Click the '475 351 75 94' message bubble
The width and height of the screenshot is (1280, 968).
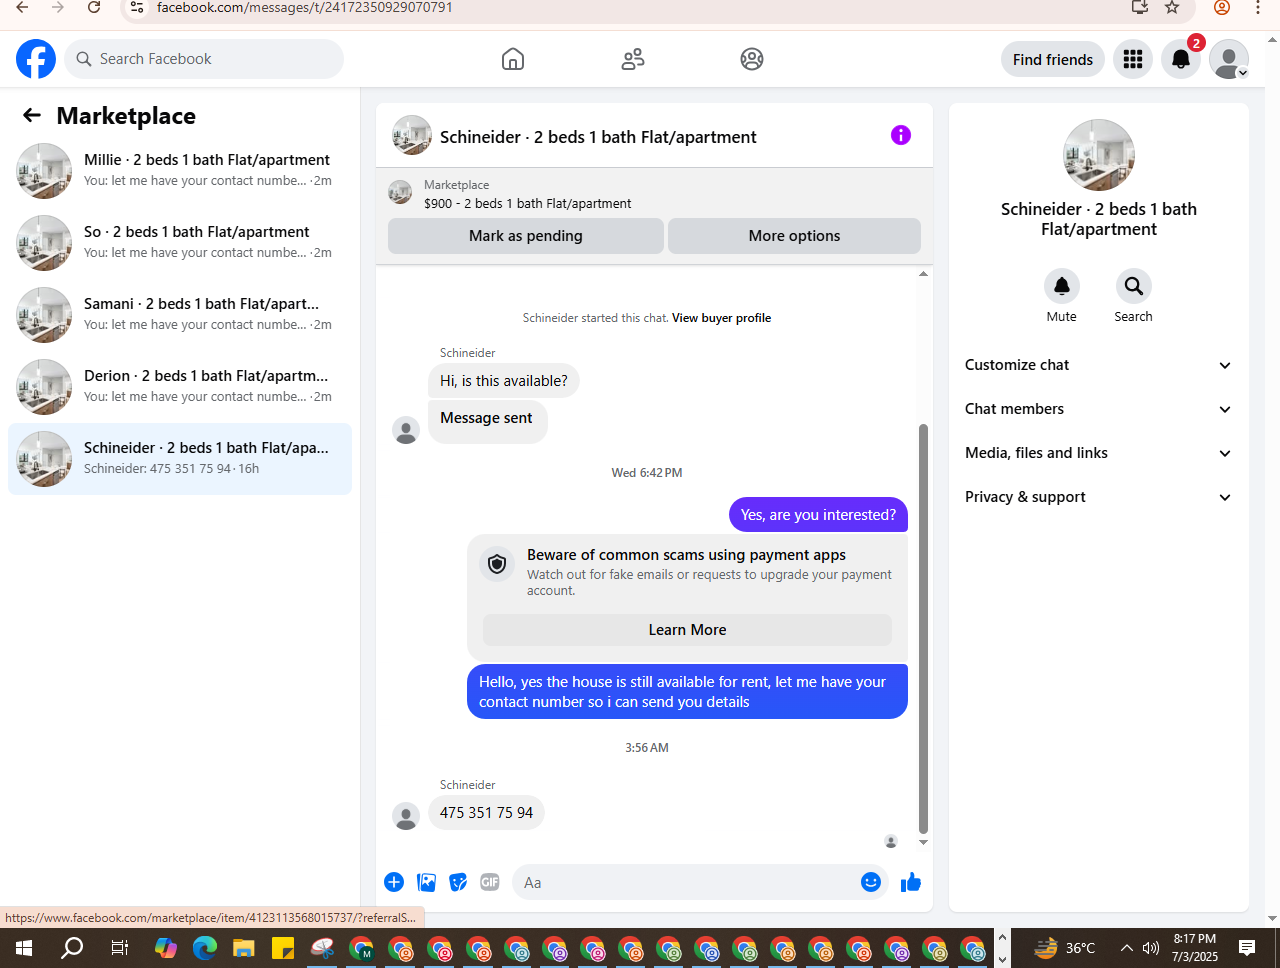[x=486, y=813]
